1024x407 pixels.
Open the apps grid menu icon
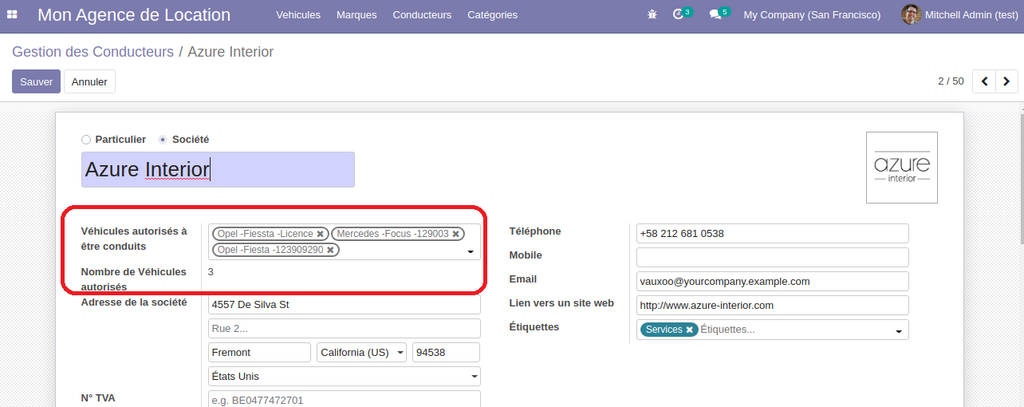point(12,14)
